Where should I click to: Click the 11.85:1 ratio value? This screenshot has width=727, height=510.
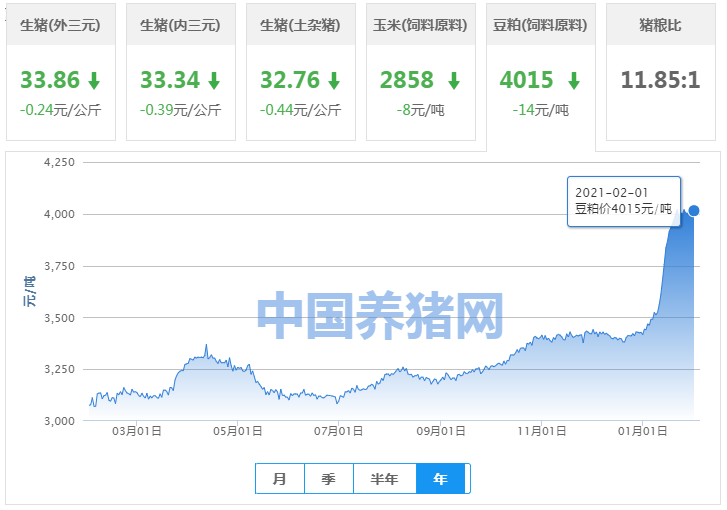659,80
